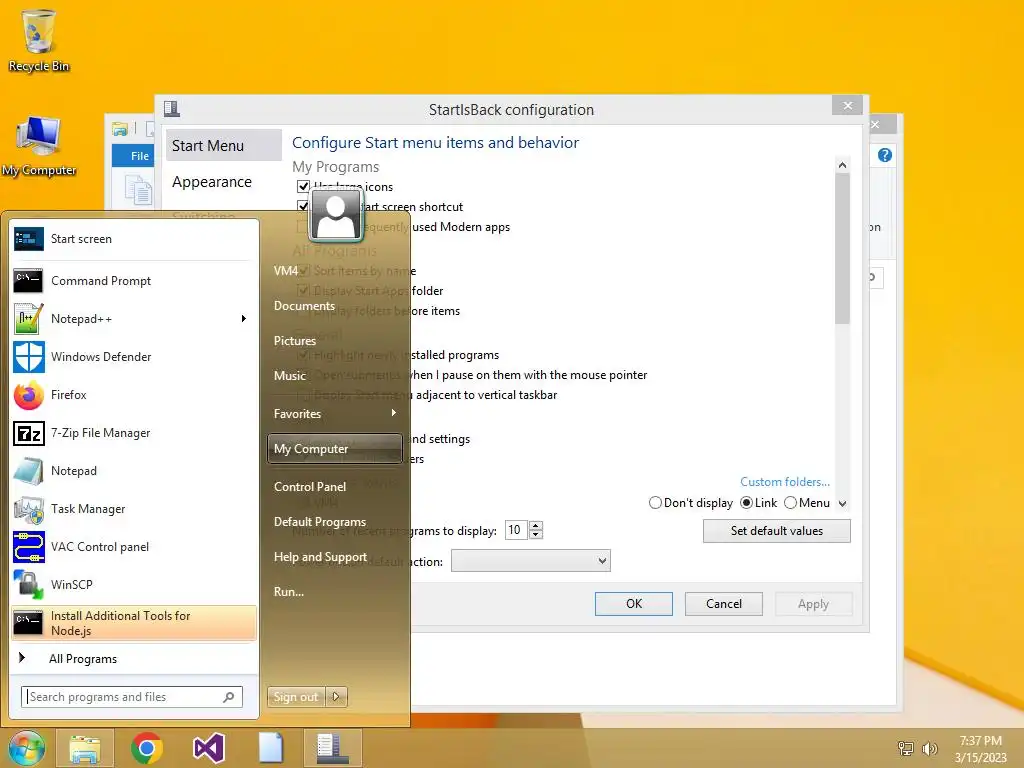Viewport: 1024px width, 768px height.
Task: Click the network tray icon
Action: tap(906, 748)
